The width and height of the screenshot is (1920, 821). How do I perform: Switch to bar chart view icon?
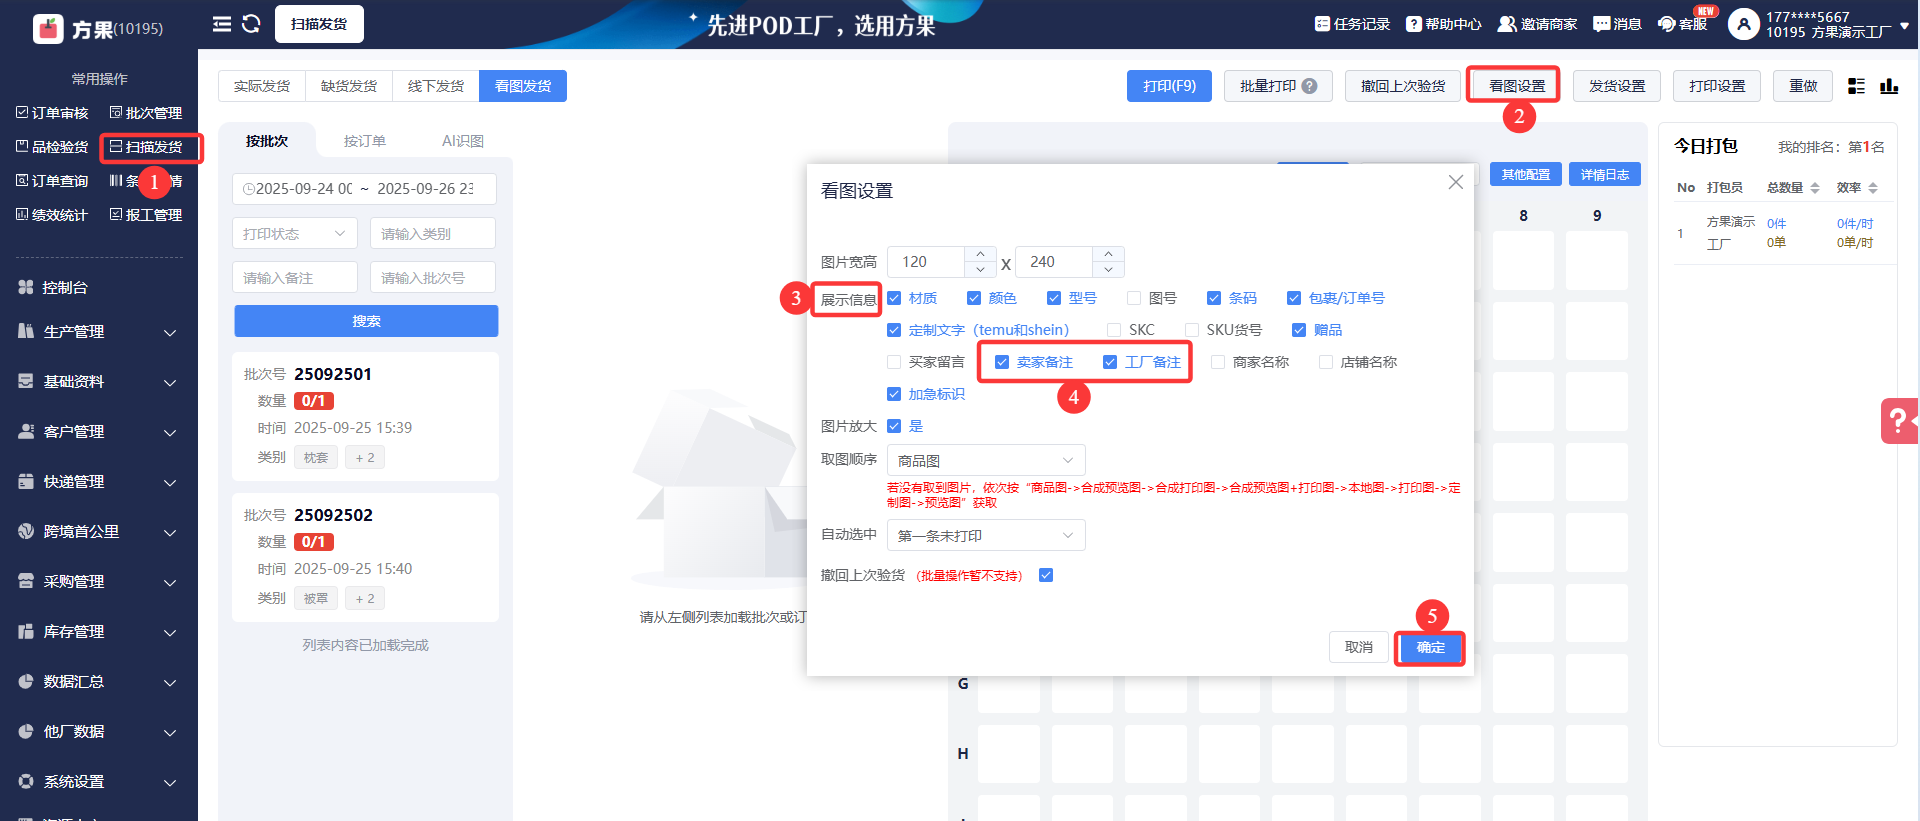1889,86
